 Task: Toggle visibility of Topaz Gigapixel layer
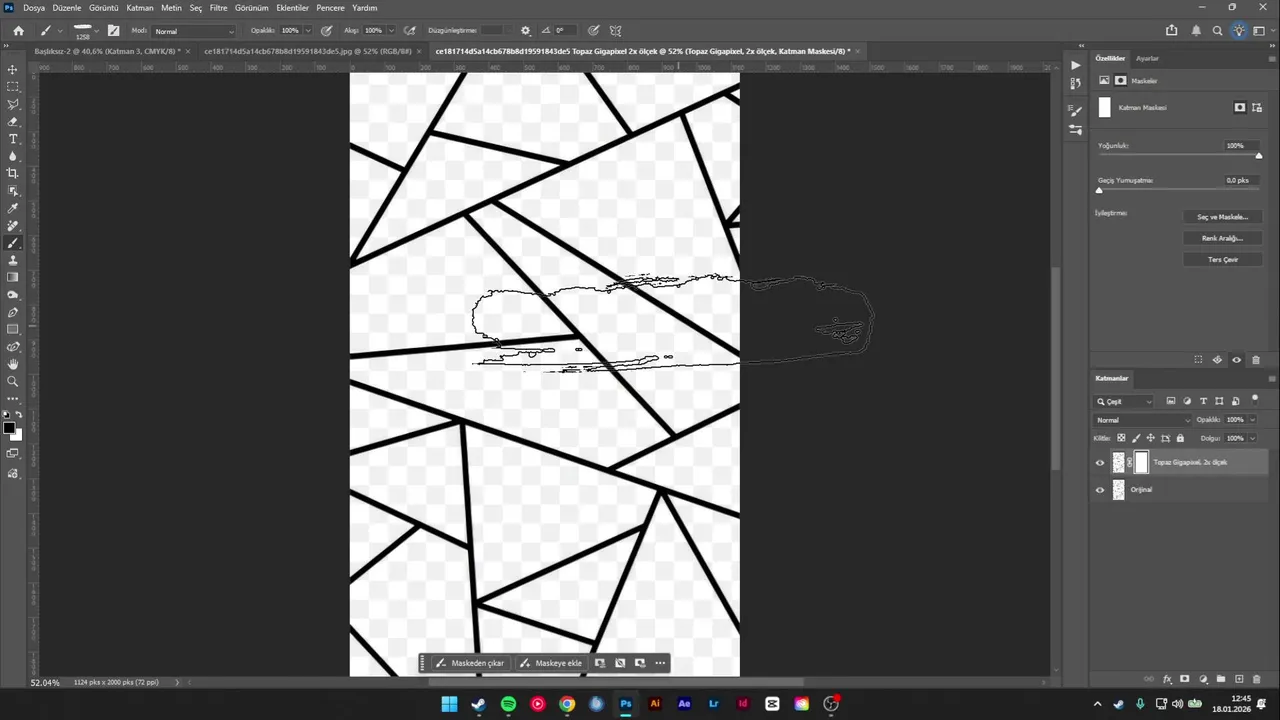point(1100,463)
